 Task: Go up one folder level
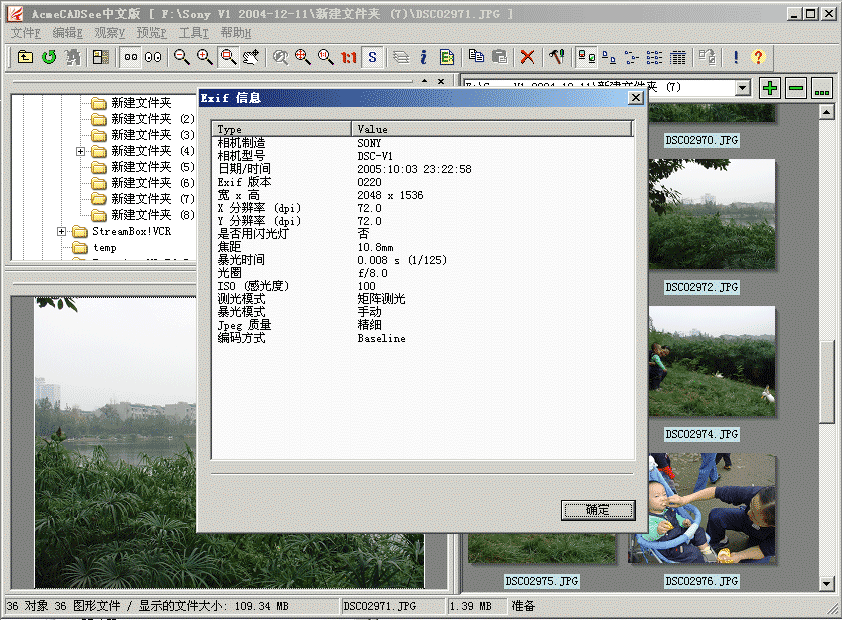25,57
